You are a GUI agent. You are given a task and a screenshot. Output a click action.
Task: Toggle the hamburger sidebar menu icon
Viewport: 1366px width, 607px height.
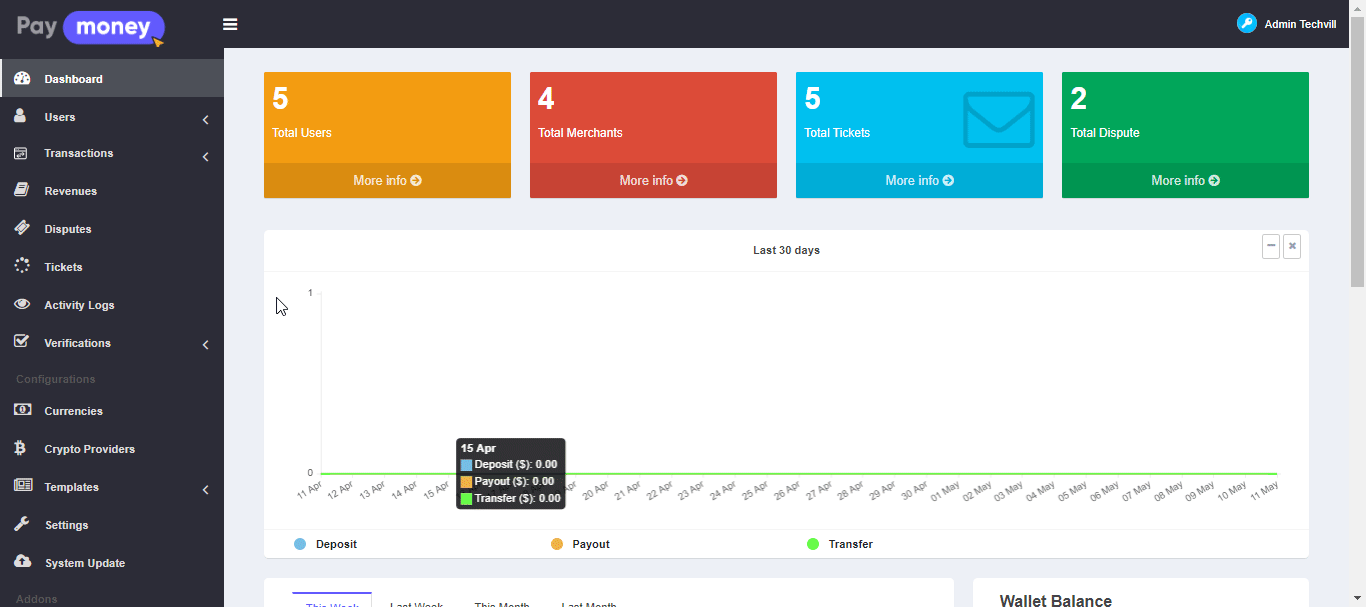230,24
